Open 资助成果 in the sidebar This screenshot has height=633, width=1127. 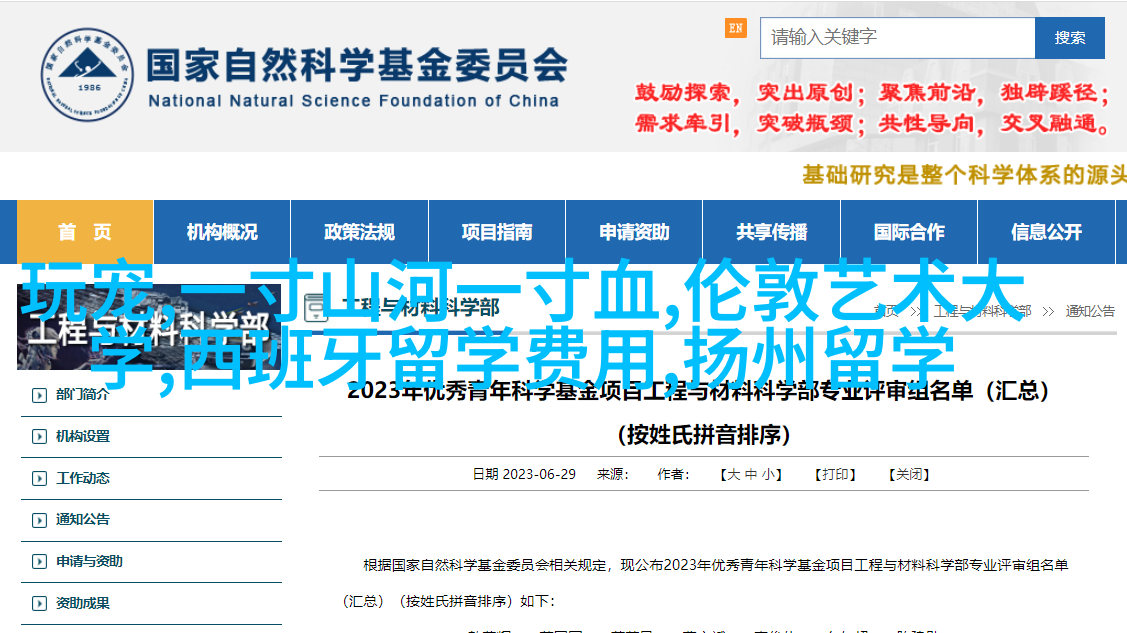(x=83, y=603)
